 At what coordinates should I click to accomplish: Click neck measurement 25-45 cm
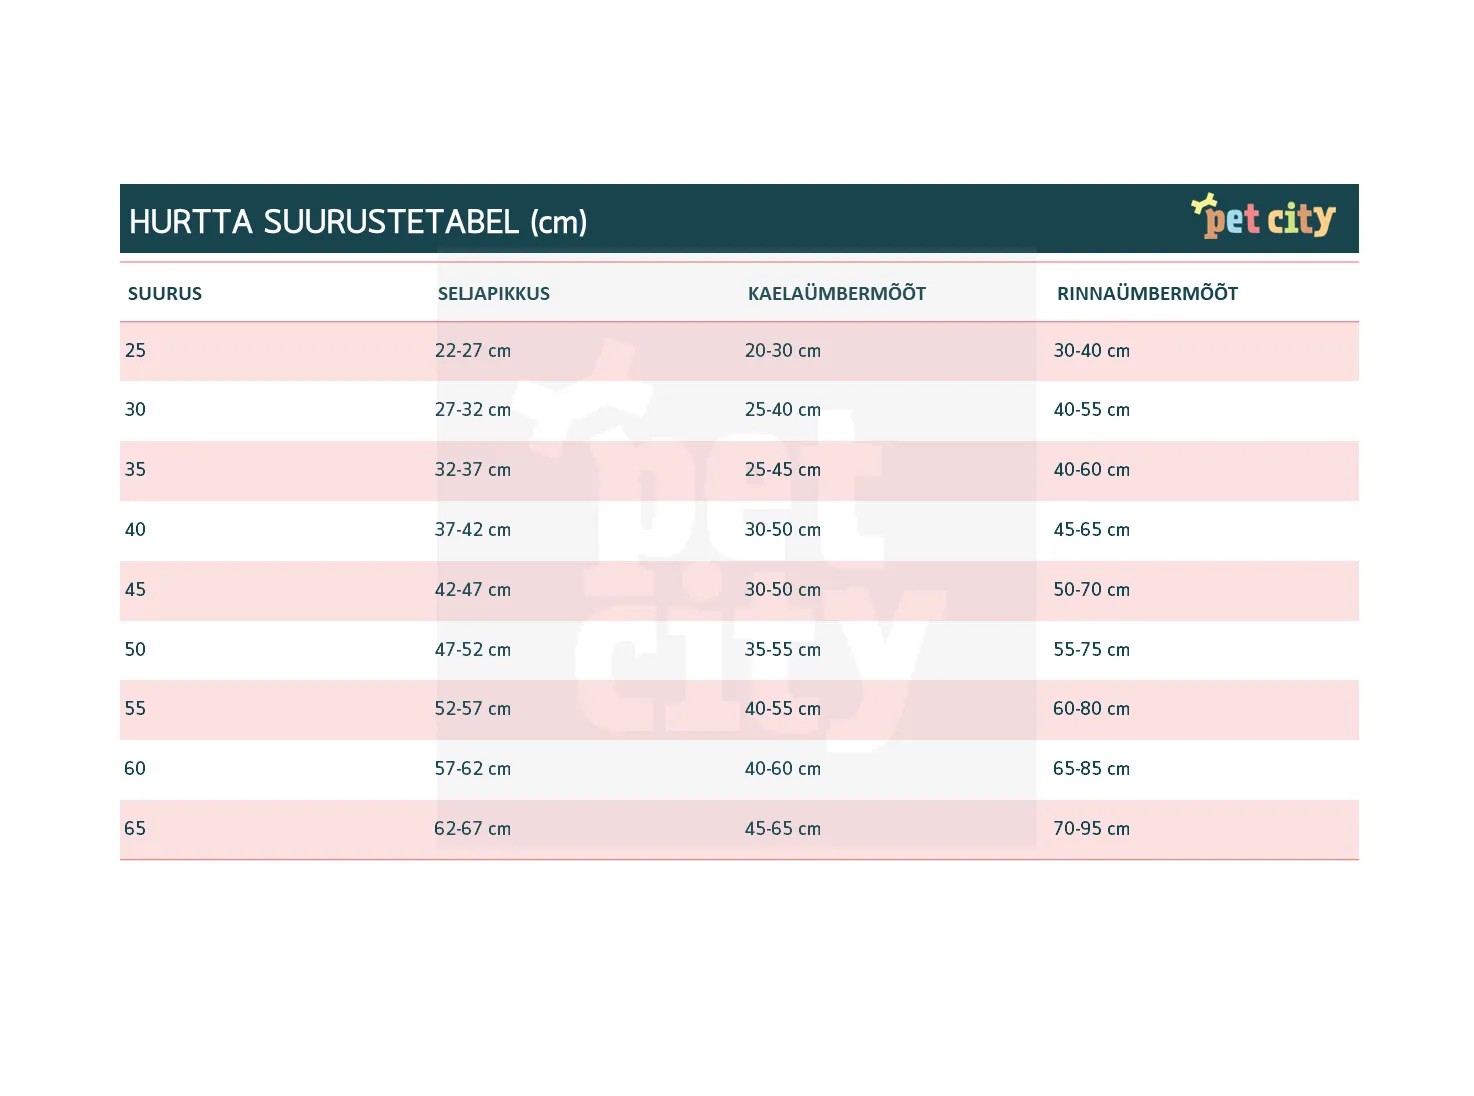[783, 470]
